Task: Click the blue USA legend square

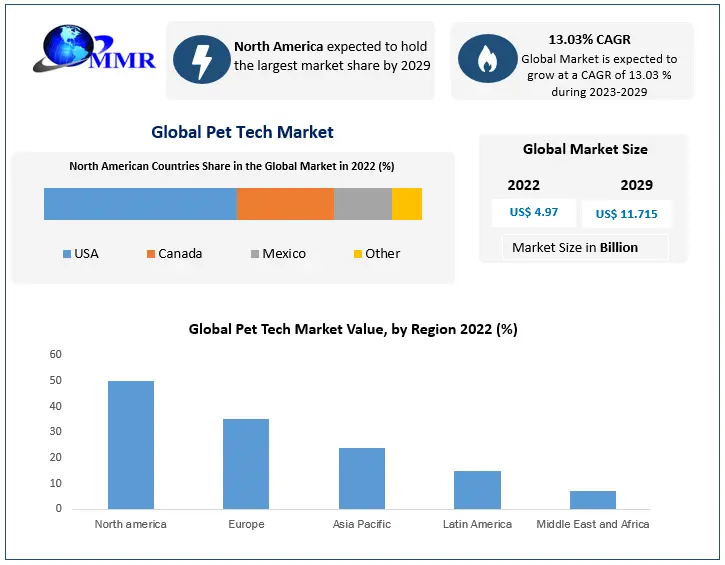Action: coord(67,254)
